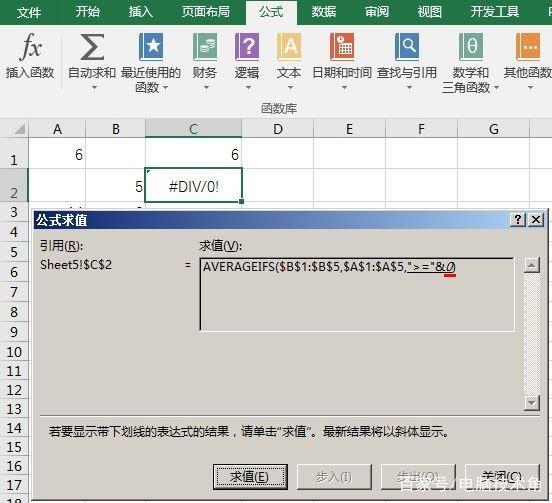This screenshot has width=552, height=503.
Task: Select column A header
Action: [x=57, y=129]
